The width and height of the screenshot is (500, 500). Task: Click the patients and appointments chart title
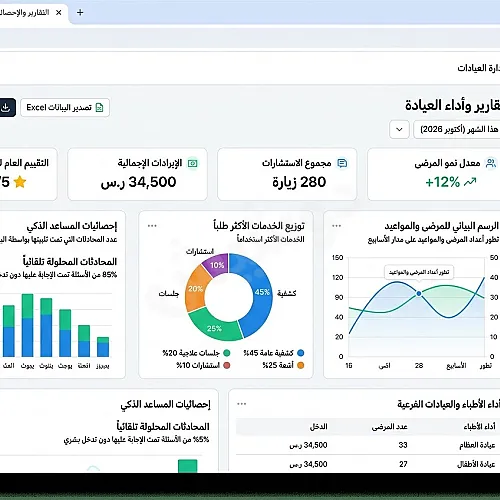[442, 226]
